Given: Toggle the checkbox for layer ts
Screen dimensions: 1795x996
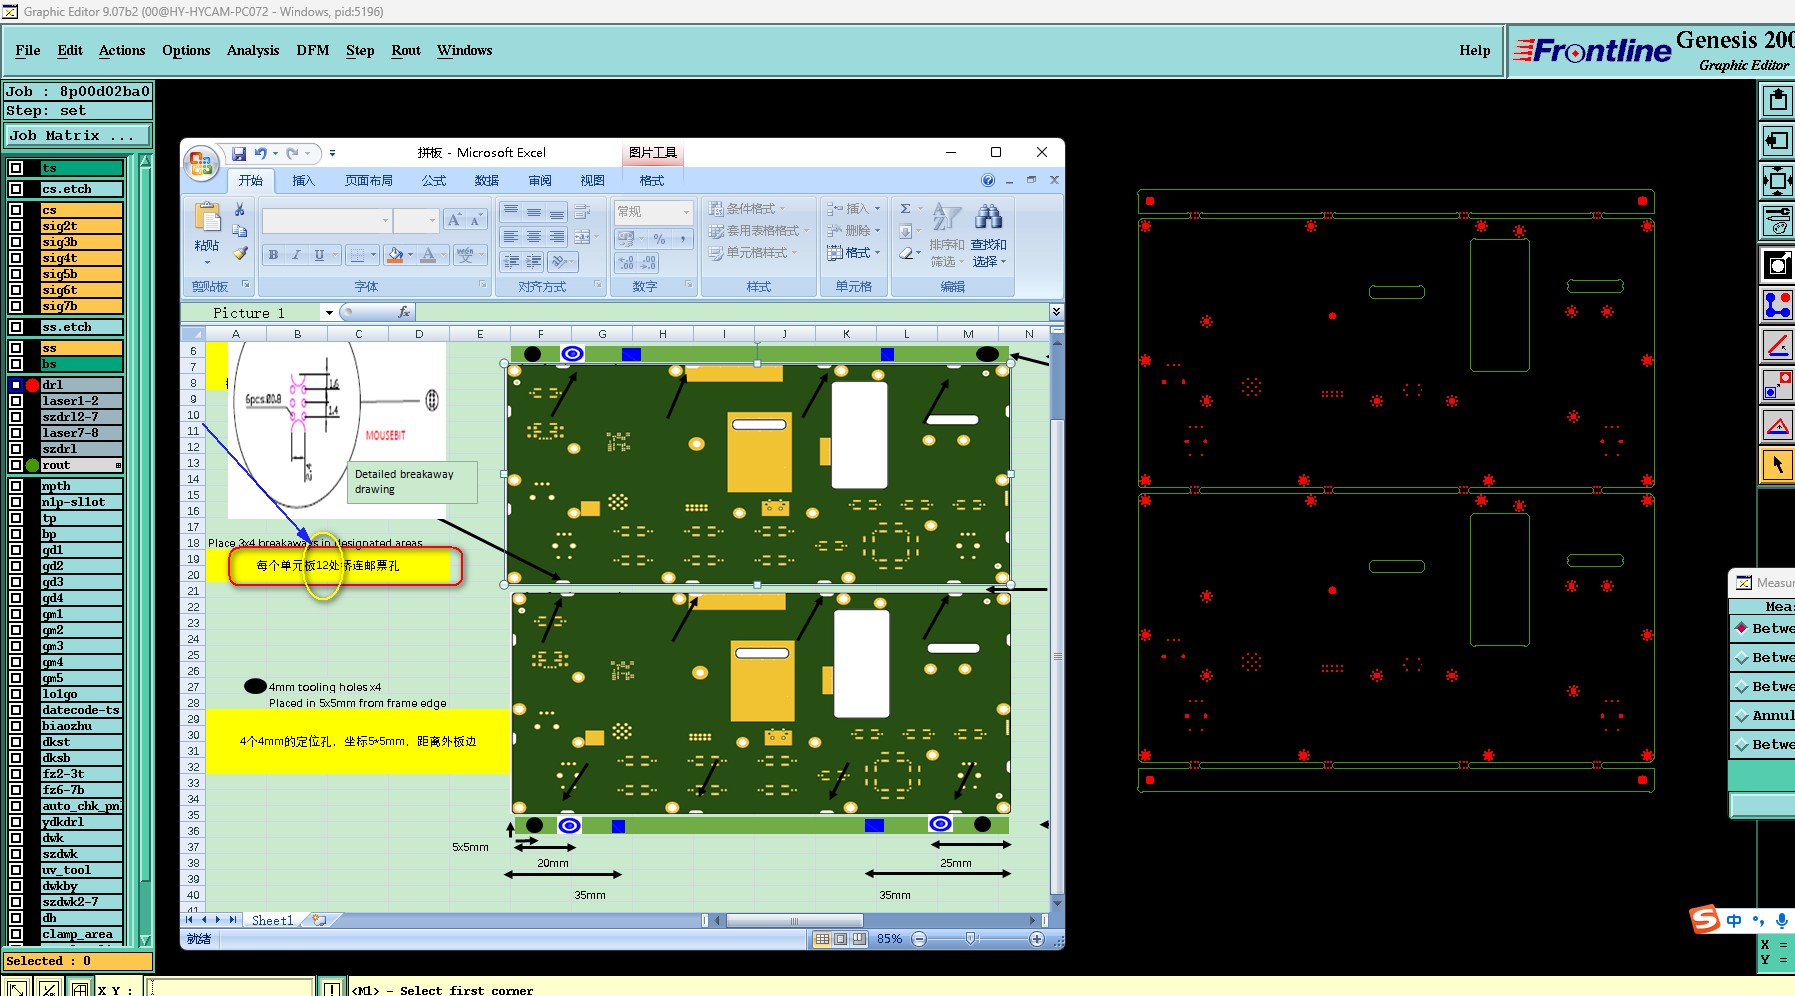Looking at the screenshot, I should click(x=16, y=168).
